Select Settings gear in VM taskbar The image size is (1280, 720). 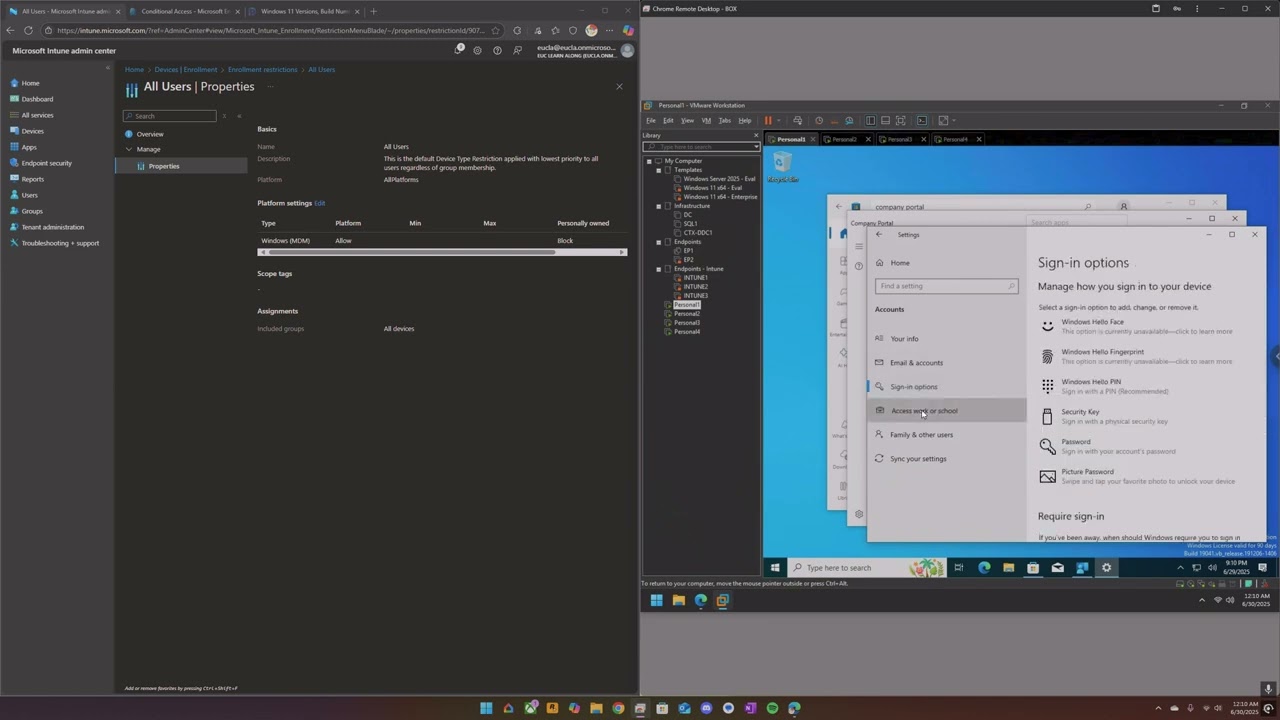[x=1106, y=568]
